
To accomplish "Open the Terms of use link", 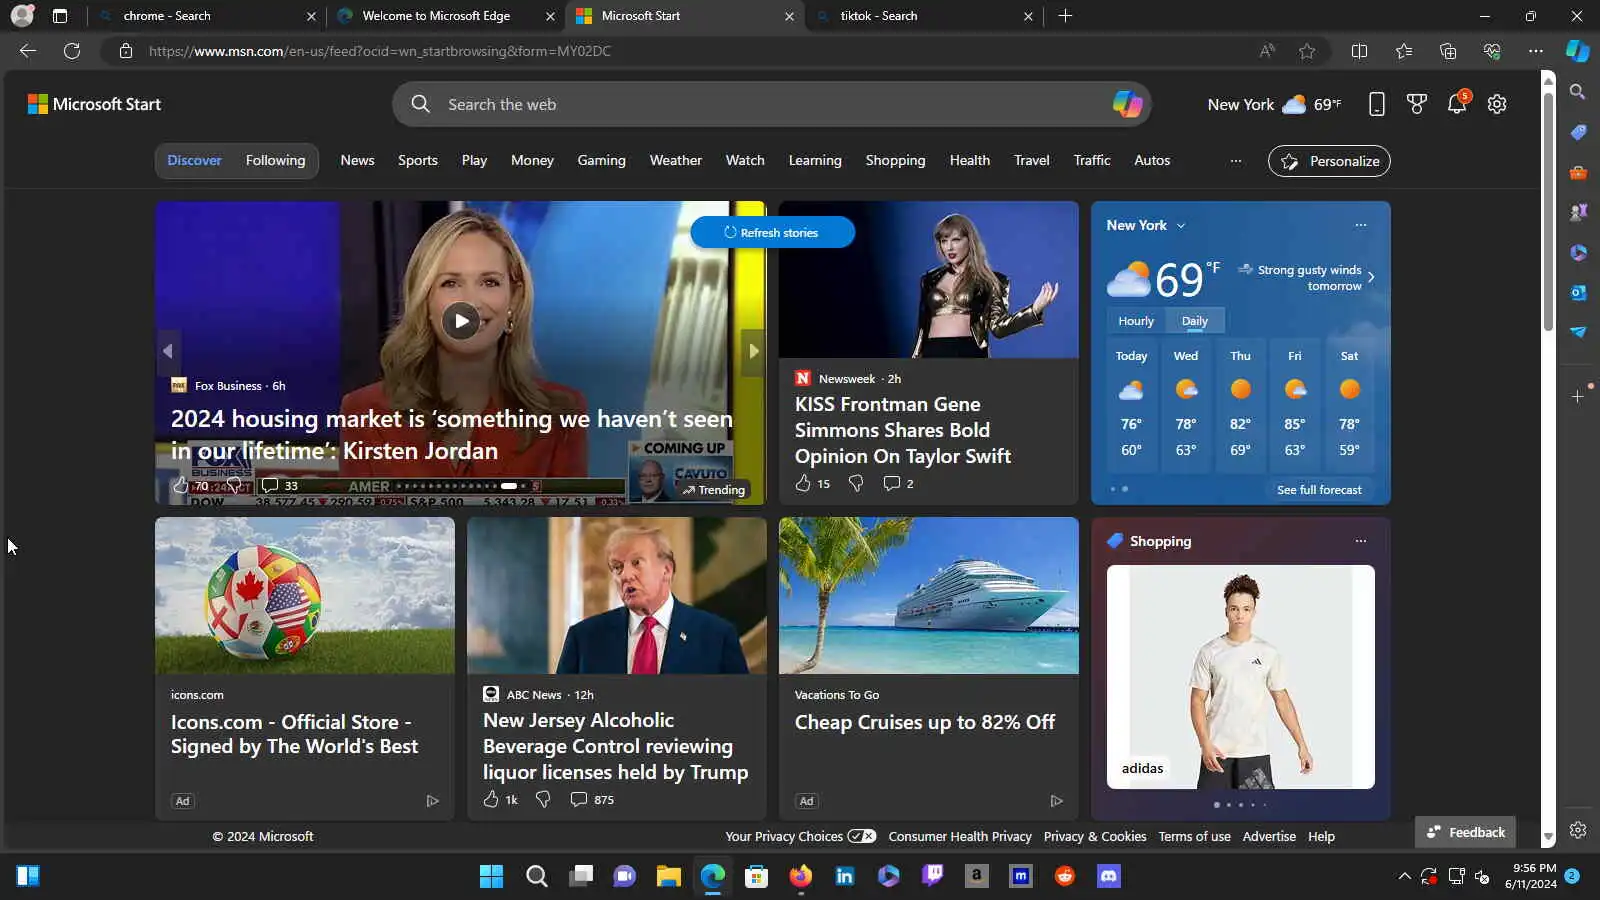I will click(1194, 837).
